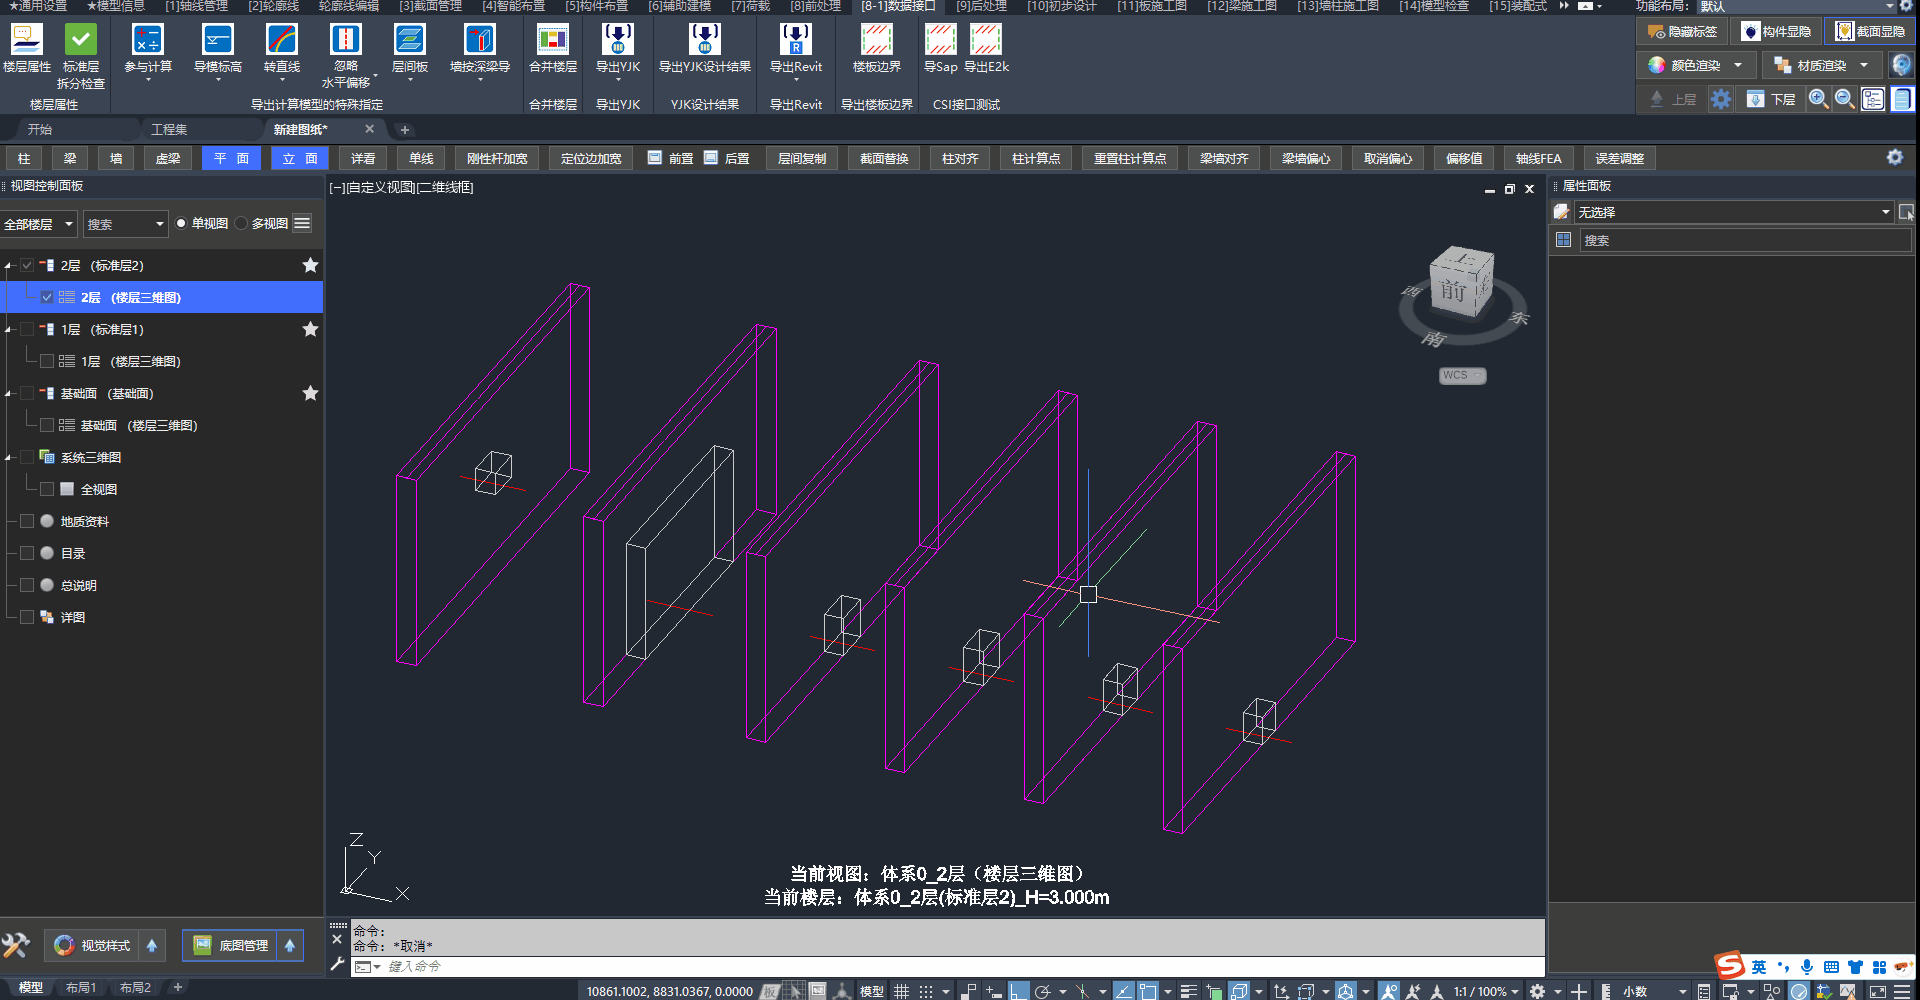This screenshot has height=1000, width=1920.
Task: Click the 楼板边界 slab boundary icon
Action: [x=876, y=40]
